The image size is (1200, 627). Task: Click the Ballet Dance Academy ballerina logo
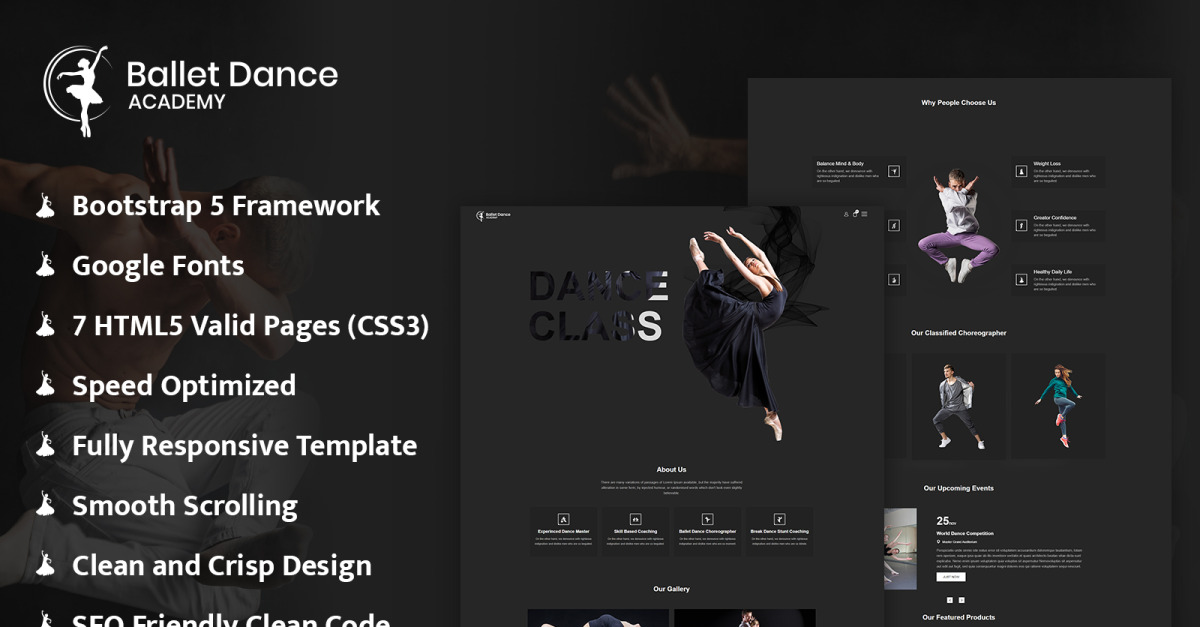76,91
